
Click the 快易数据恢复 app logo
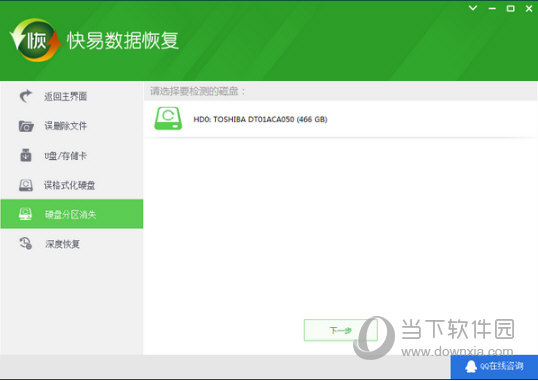click(35, 40)
